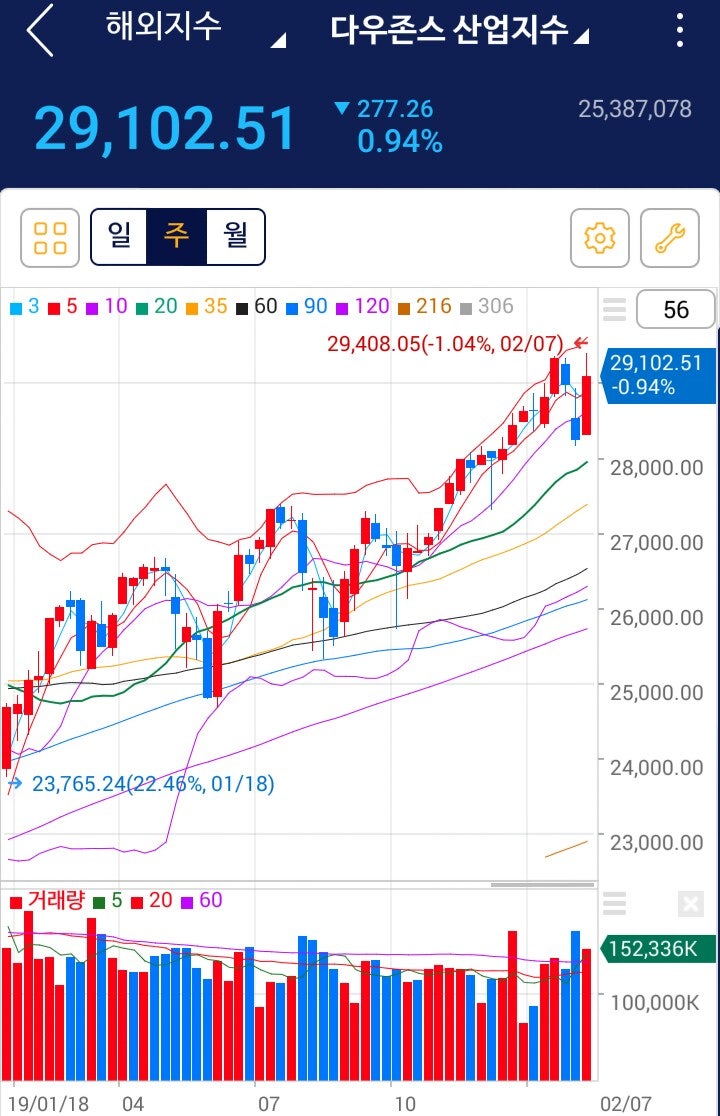Viewport: 720px width, 1116px height.
Task: Tap the 27,000.00 price axis label
Action: pyautogui.click(x=657, y=543)
